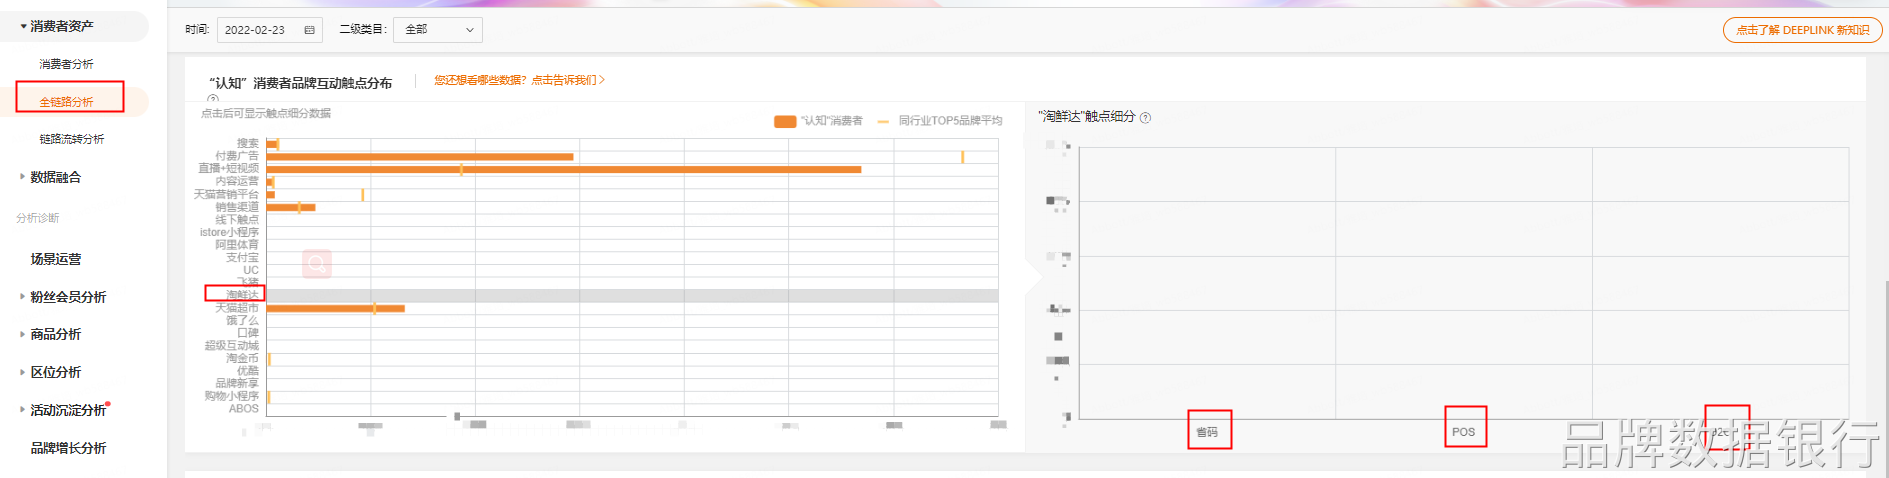Image resolution: width=1889 pixels, height=478 pixels.
Task: Click the 线下触点 chart row label
Action: [237, 220]
